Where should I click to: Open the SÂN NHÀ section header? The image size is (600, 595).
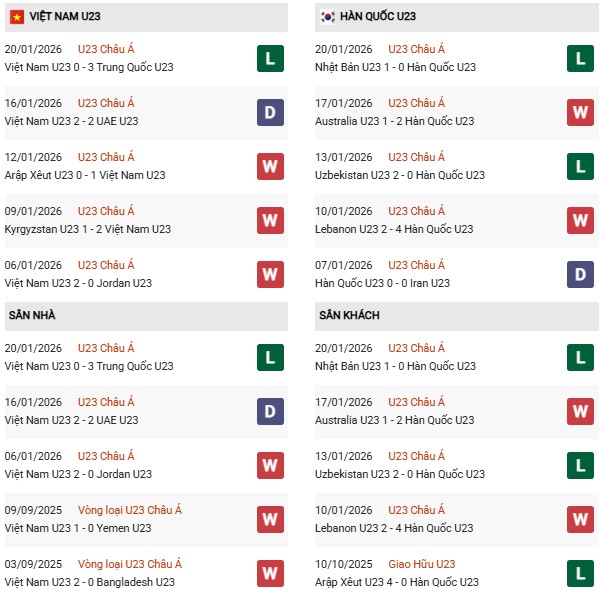(x=32, y=315)
